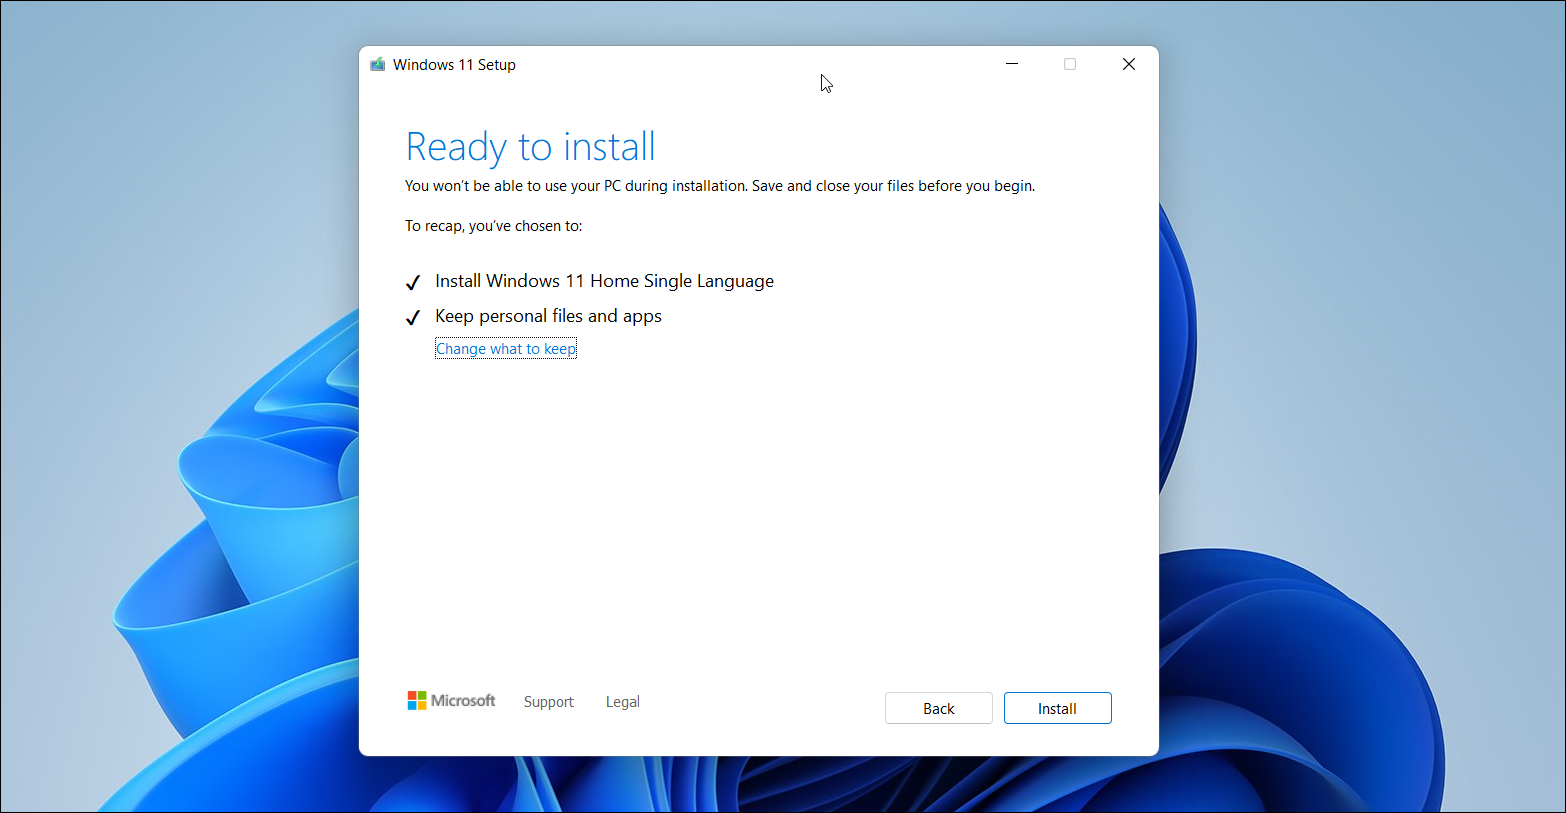1566x813 pixels.
Task: Open the Legal link
Action: 622,702
